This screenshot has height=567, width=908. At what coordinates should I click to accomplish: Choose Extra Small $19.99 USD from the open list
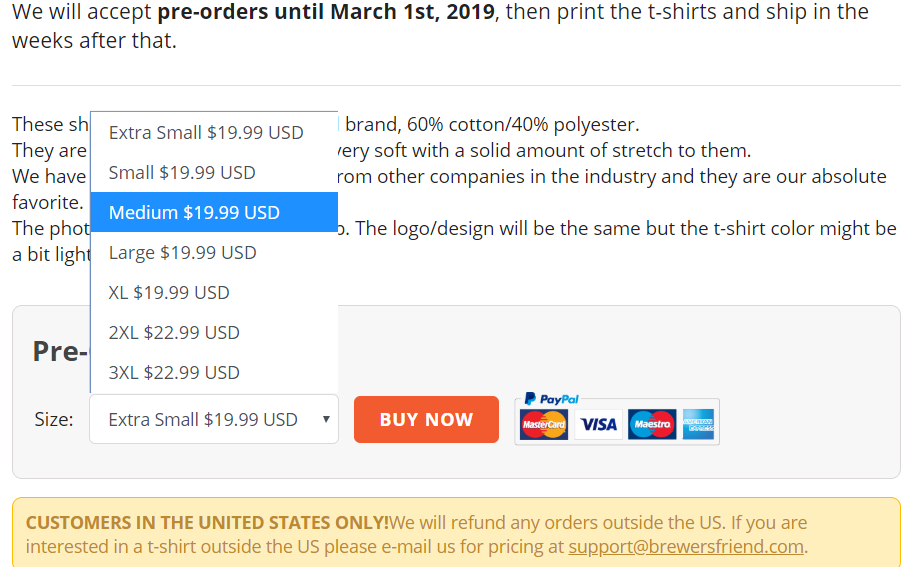[x=206, y=132]
